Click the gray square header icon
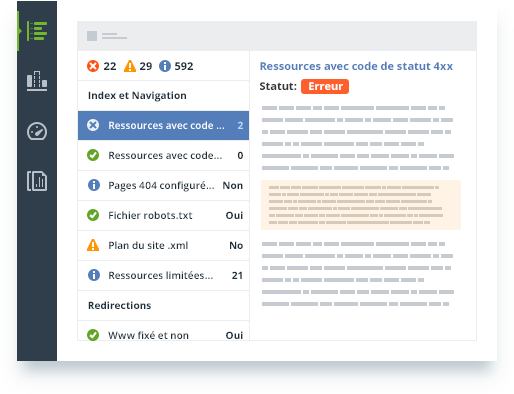This screenshot has height=394, width=514. click(92, 36)
